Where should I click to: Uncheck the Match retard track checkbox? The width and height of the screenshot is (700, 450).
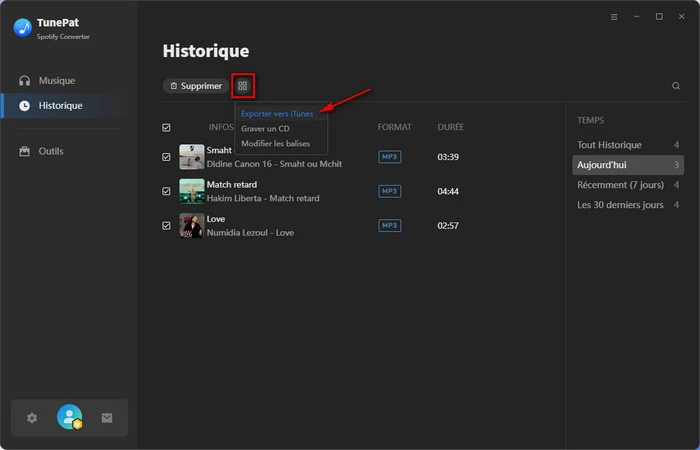click(x=166, y=191)
